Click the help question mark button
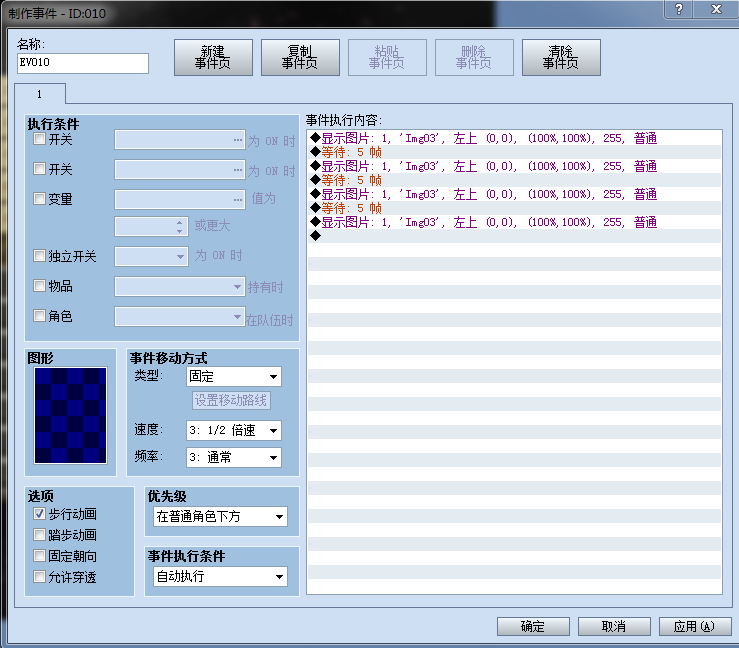This screenshot has height=648, width=739. point(679,9)
